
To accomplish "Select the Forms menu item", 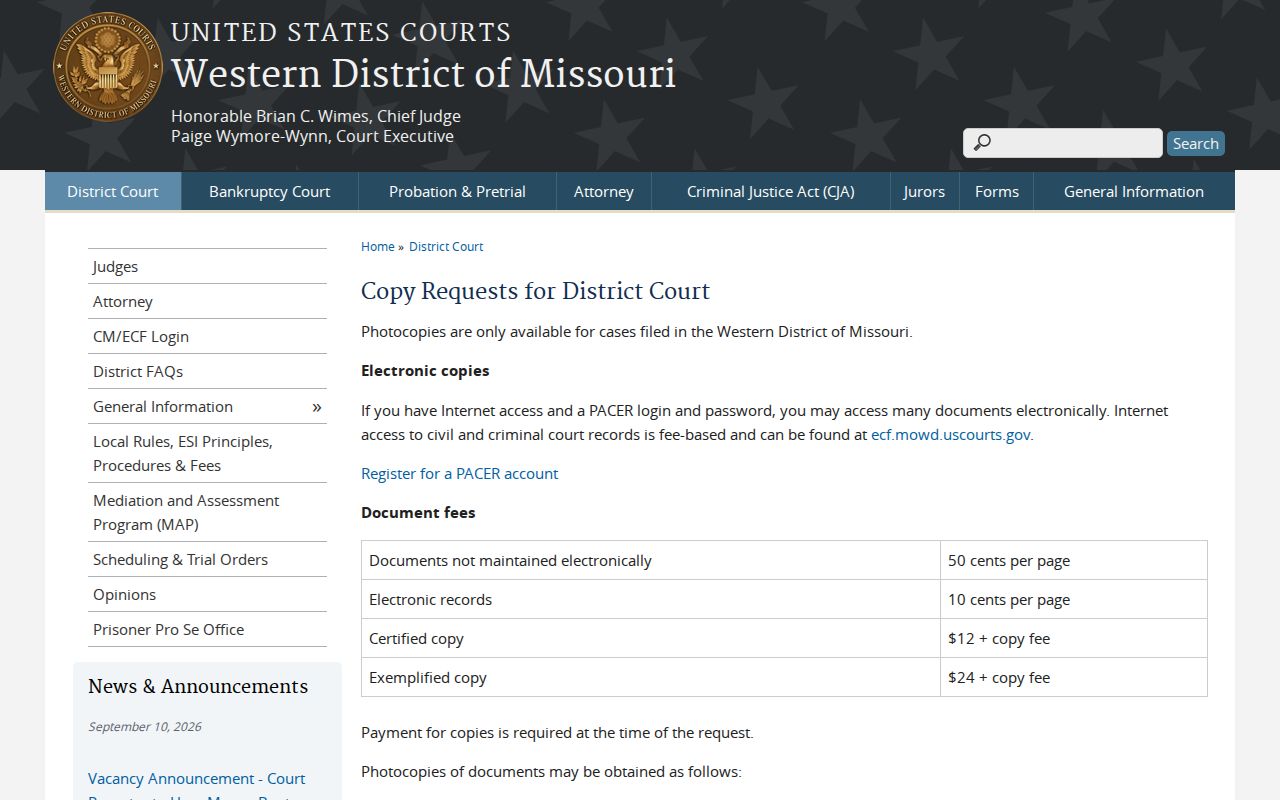I will pos(997,191).
